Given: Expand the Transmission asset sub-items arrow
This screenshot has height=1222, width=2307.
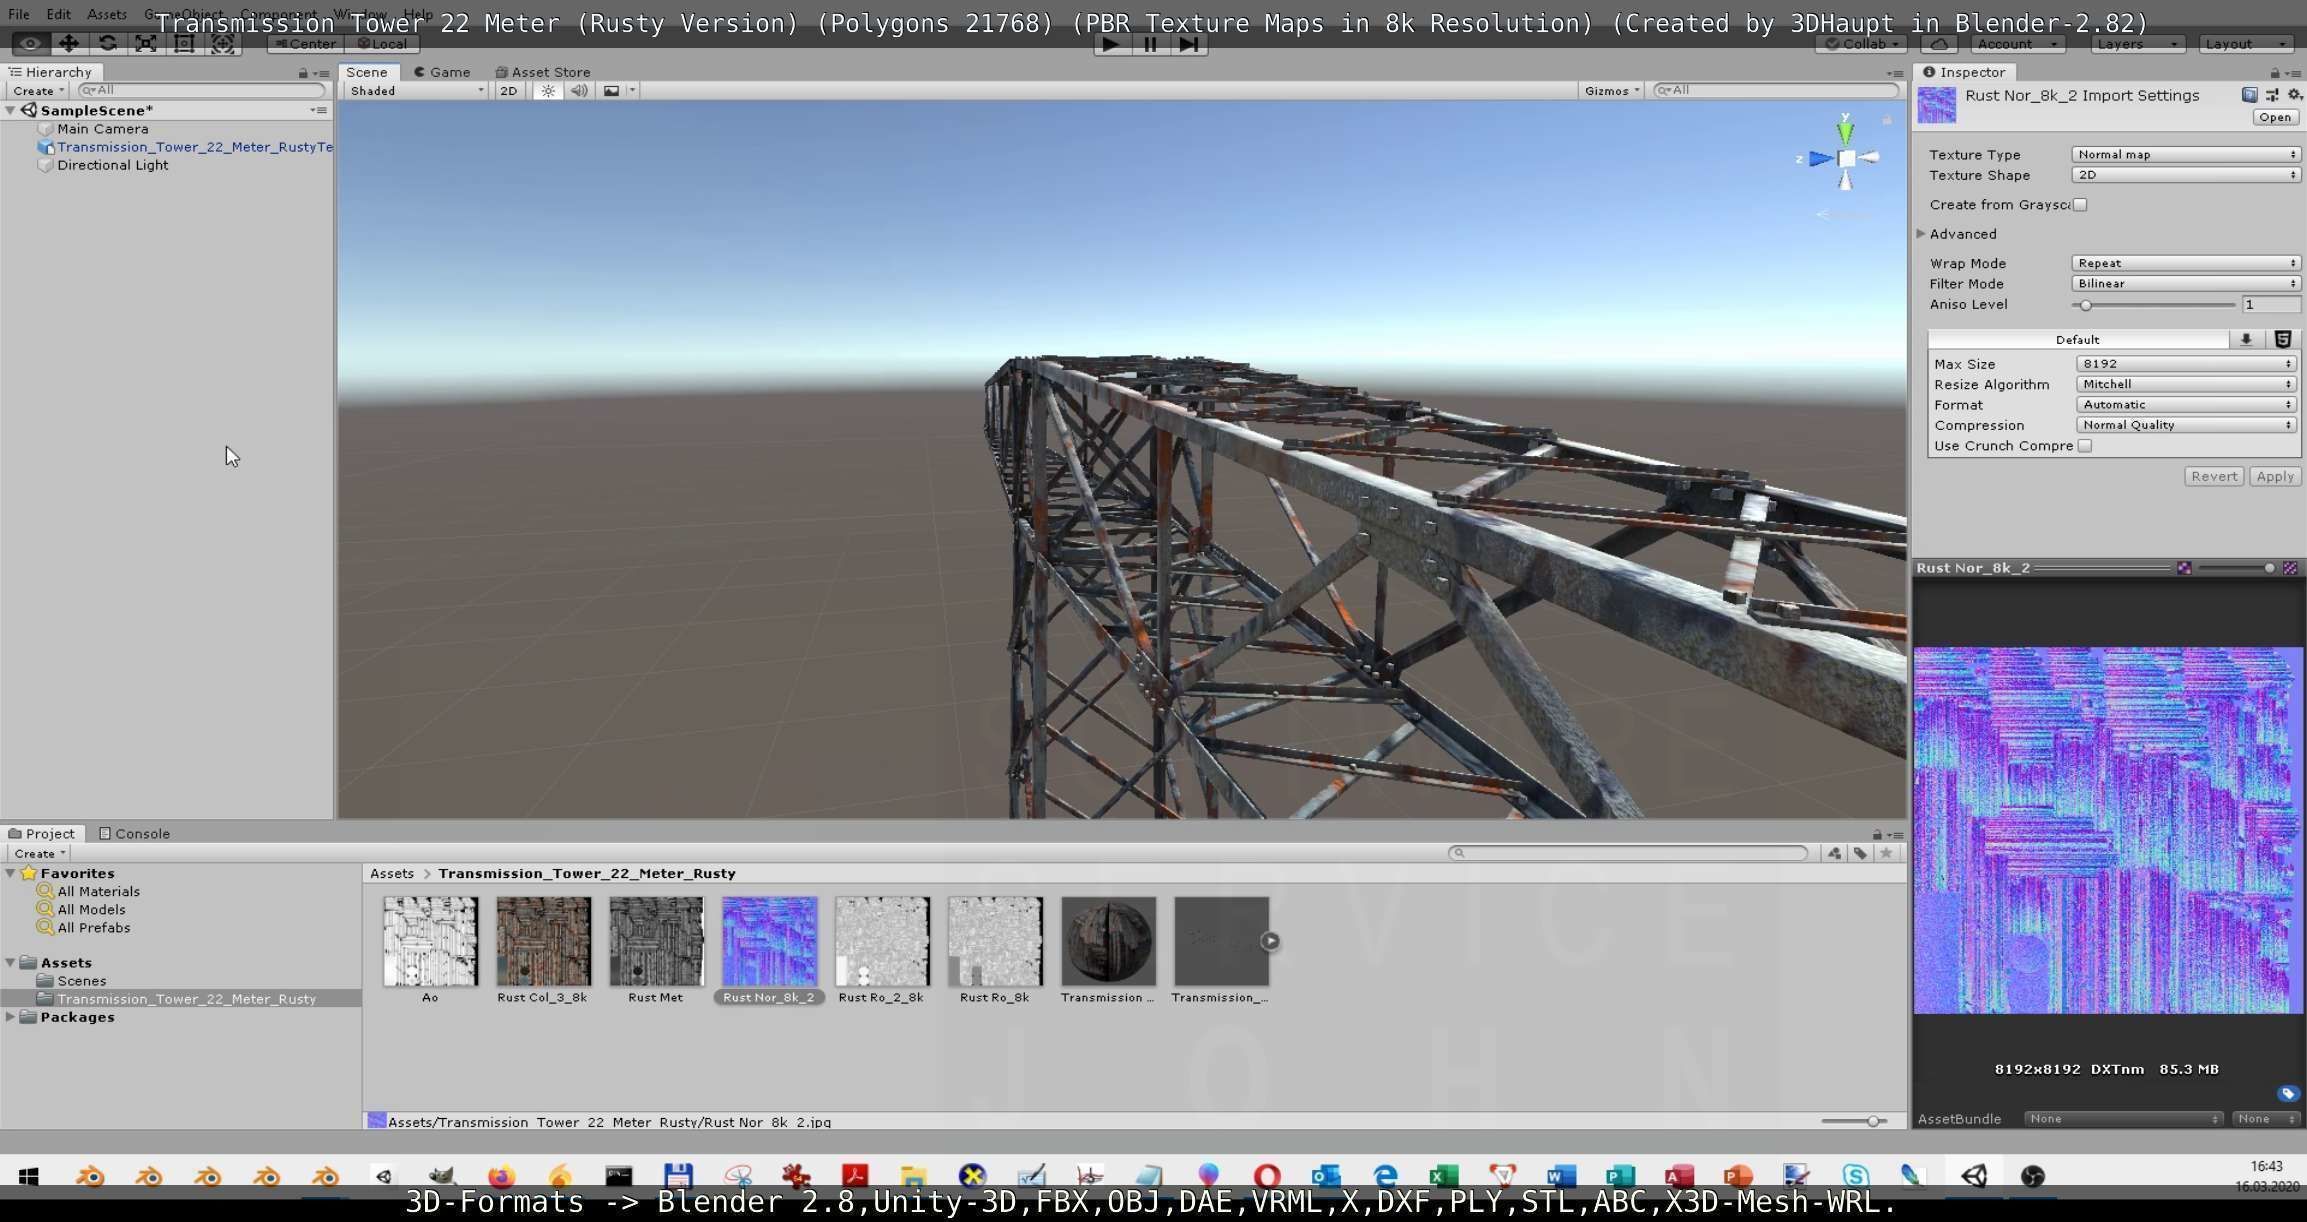Looking at the screenshot, I should 1270,941.
